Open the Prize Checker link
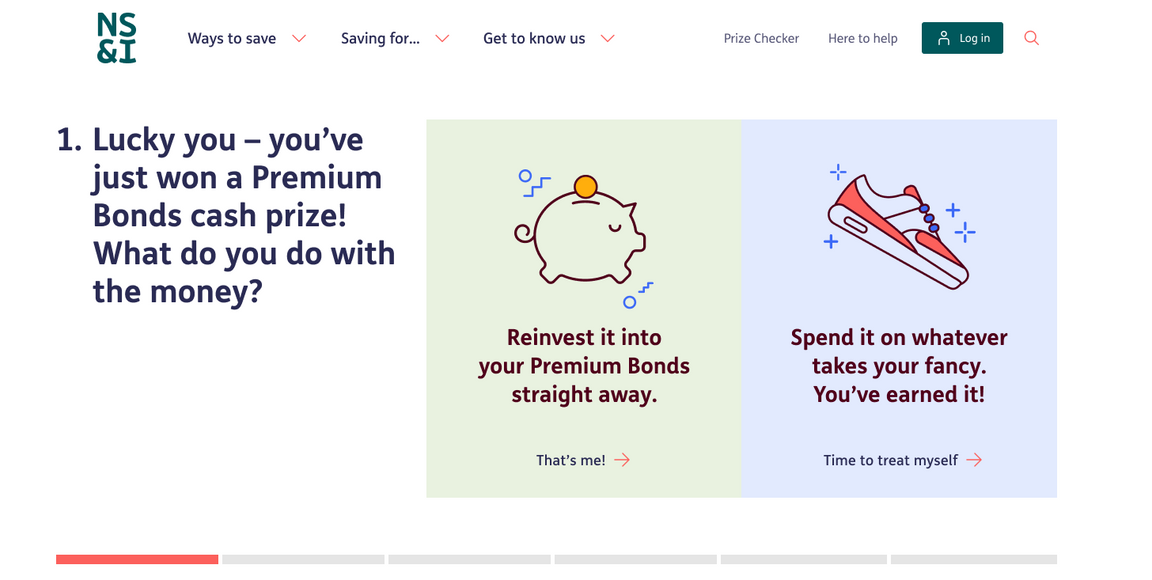 click(761, 38)
